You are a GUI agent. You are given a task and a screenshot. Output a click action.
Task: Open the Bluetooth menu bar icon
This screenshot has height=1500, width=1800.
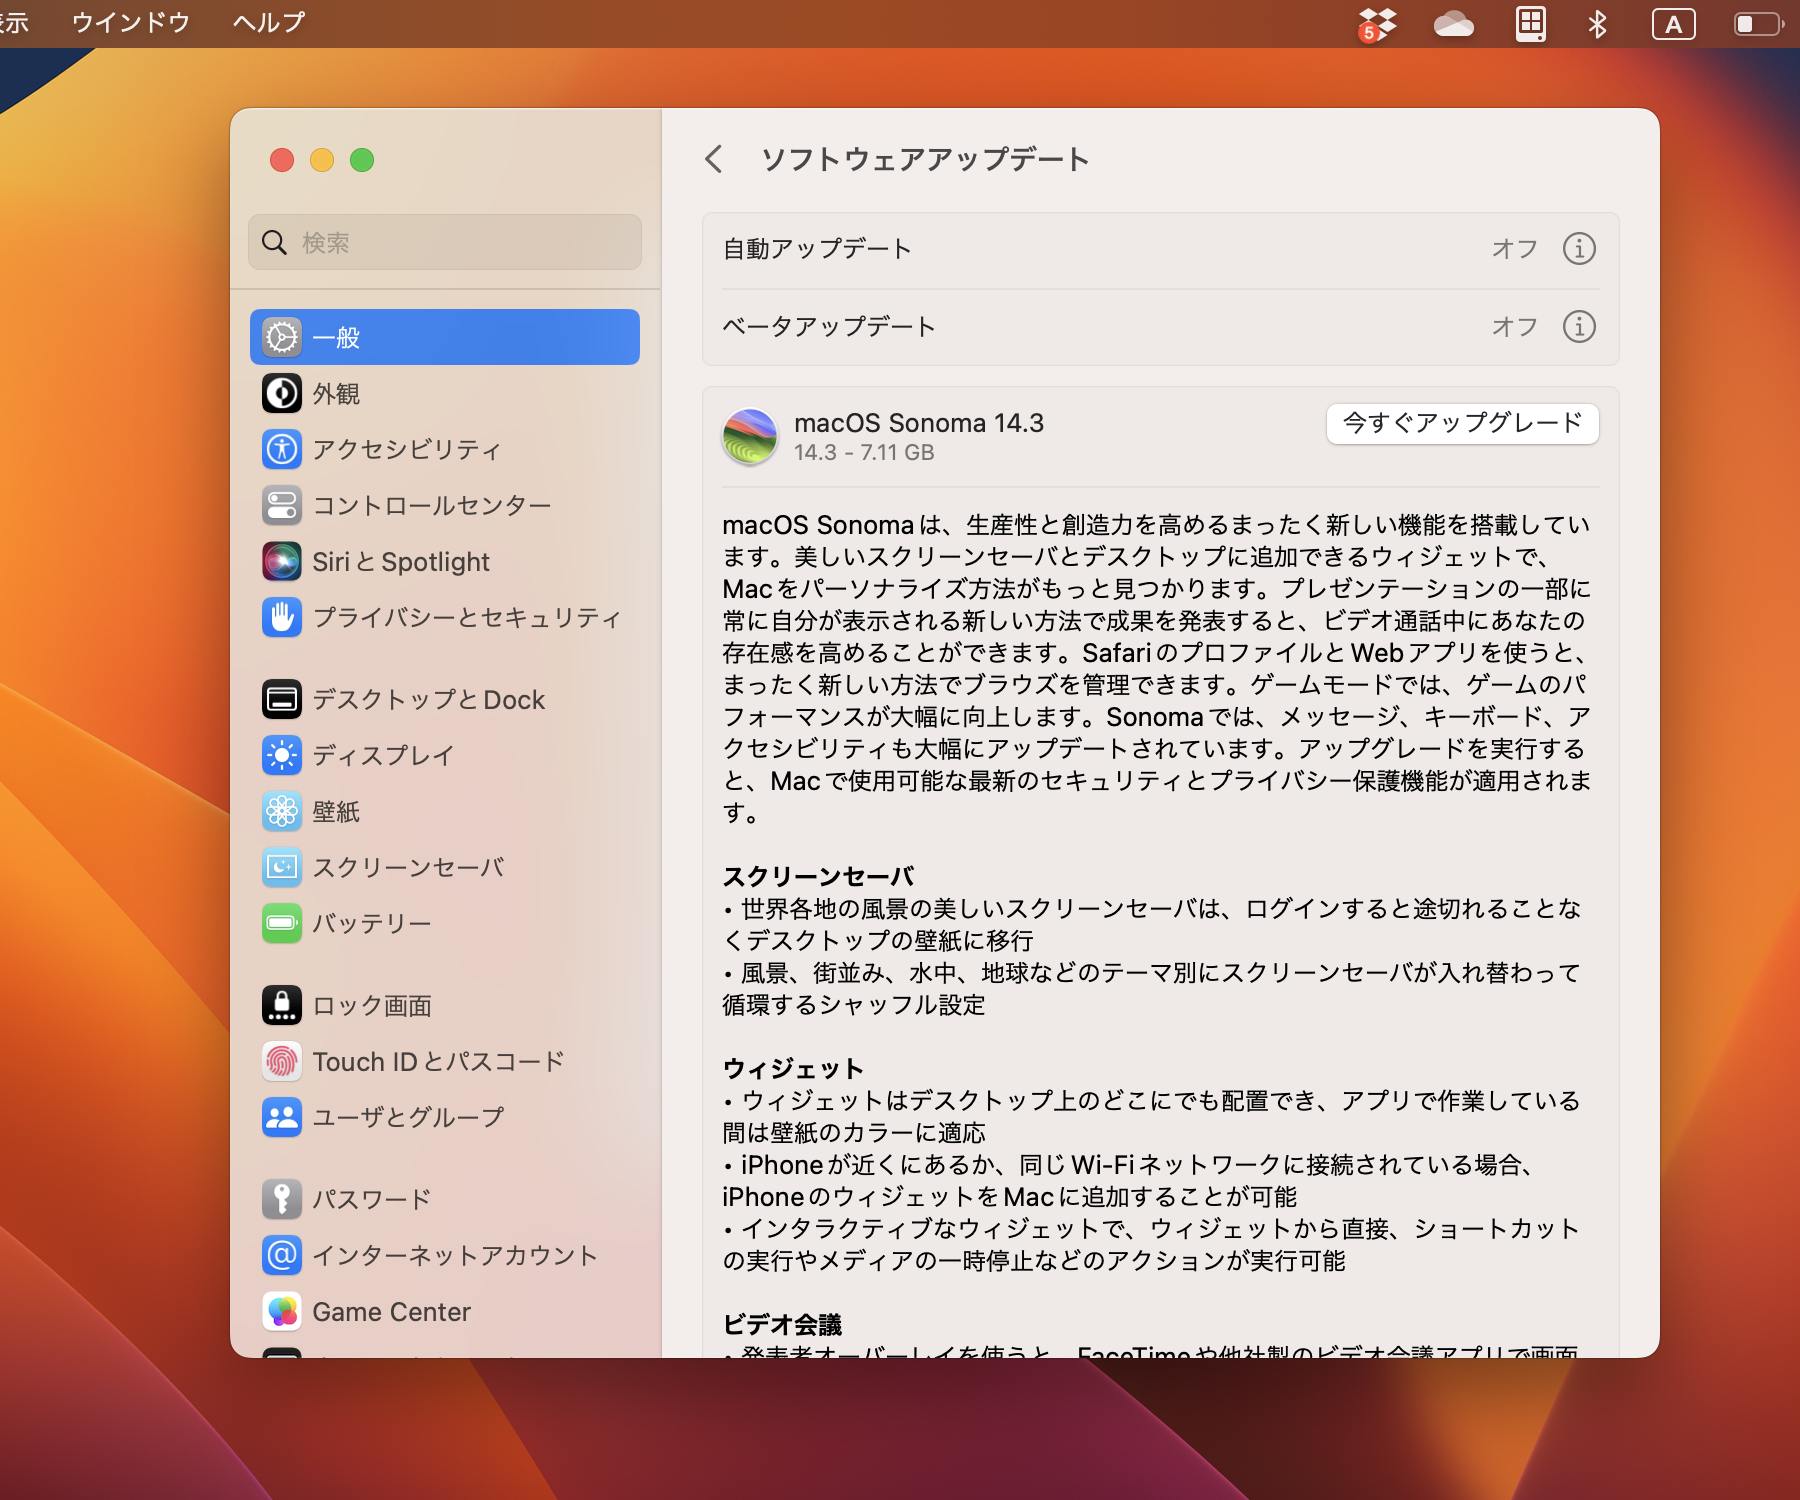coord(1597,23)
